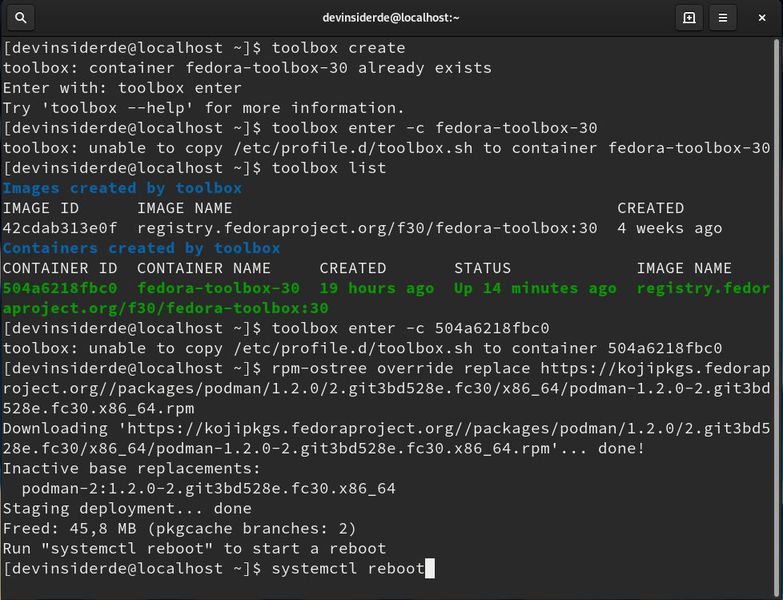The height and width of the screenshot is (600, 783).
Task: Open a new terminal tab
Action: coord(689,18)
